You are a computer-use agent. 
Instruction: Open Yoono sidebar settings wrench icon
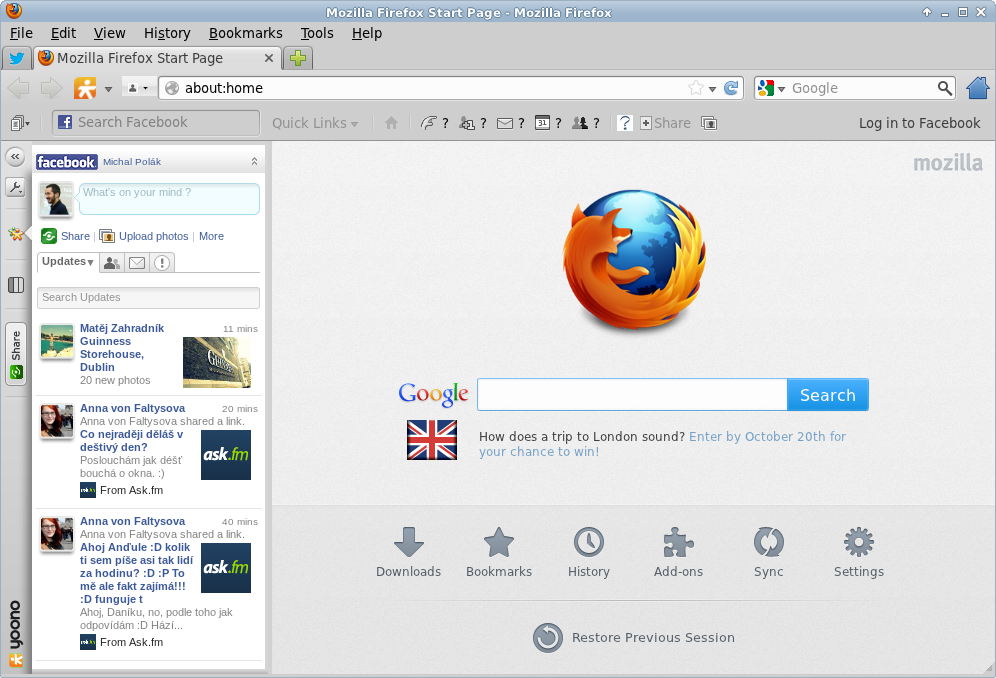pos(15,187)
